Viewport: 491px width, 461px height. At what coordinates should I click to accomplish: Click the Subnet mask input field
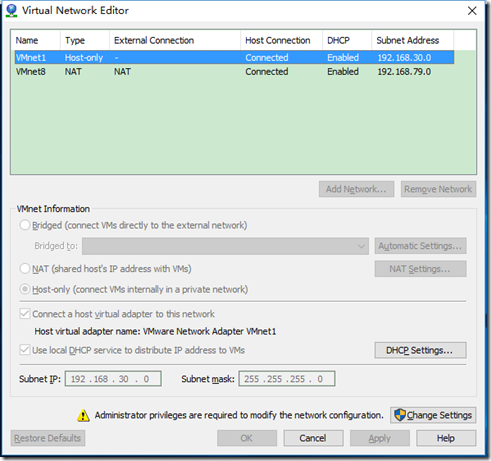(x=287, y=379)
